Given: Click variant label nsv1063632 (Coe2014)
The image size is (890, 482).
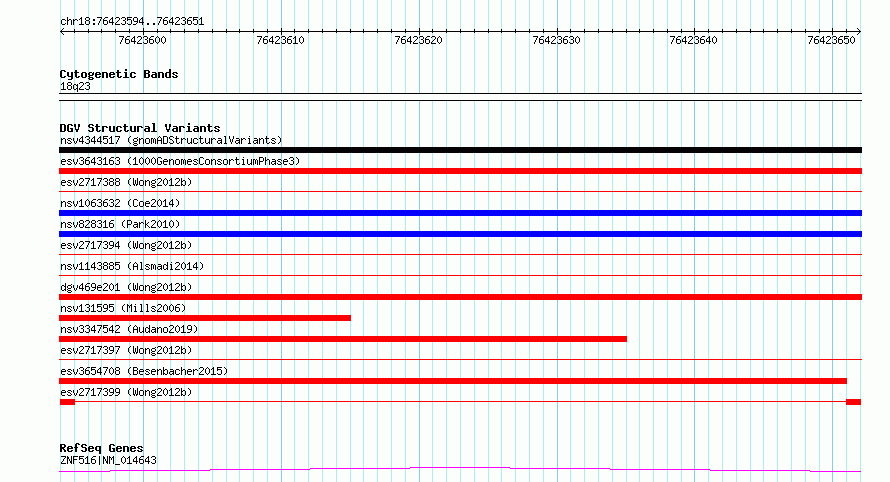Looking at the screenshot, I should [x=120, y=203].
